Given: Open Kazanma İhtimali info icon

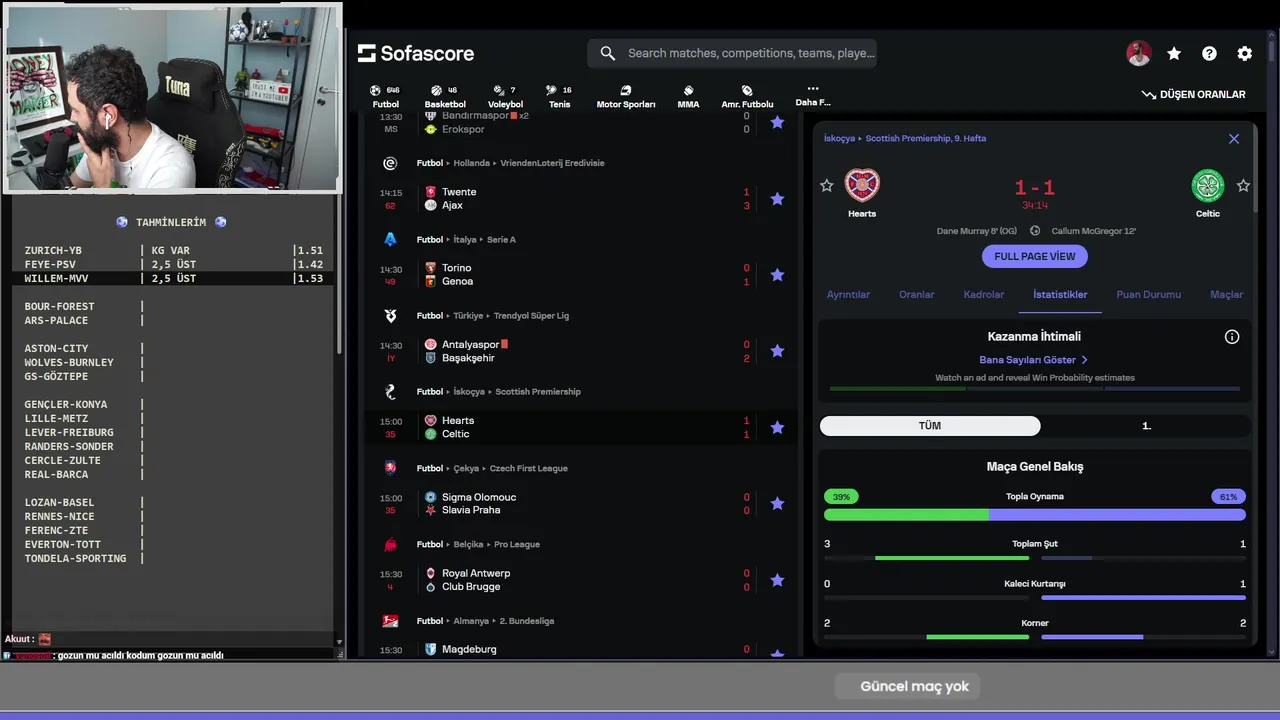Looking at the screenshot, I should pyautogui.click(x=1232, y=337).
